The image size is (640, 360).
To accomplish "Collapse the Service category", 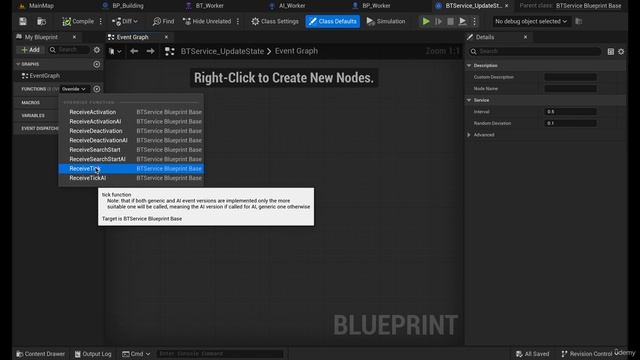I will tap(469, 100).
